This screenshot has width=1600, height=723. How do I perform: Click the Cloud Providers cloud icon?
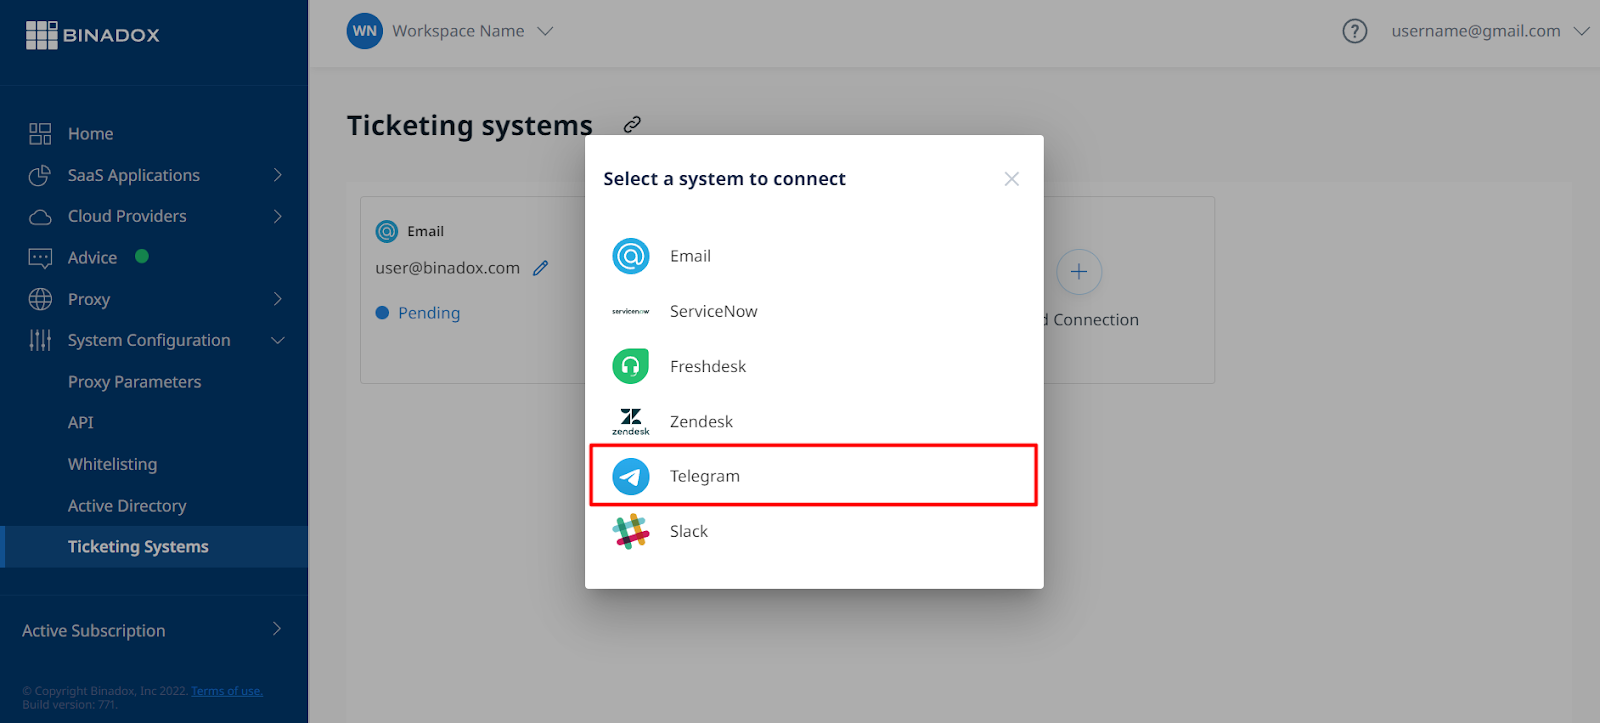click(40, 217)
